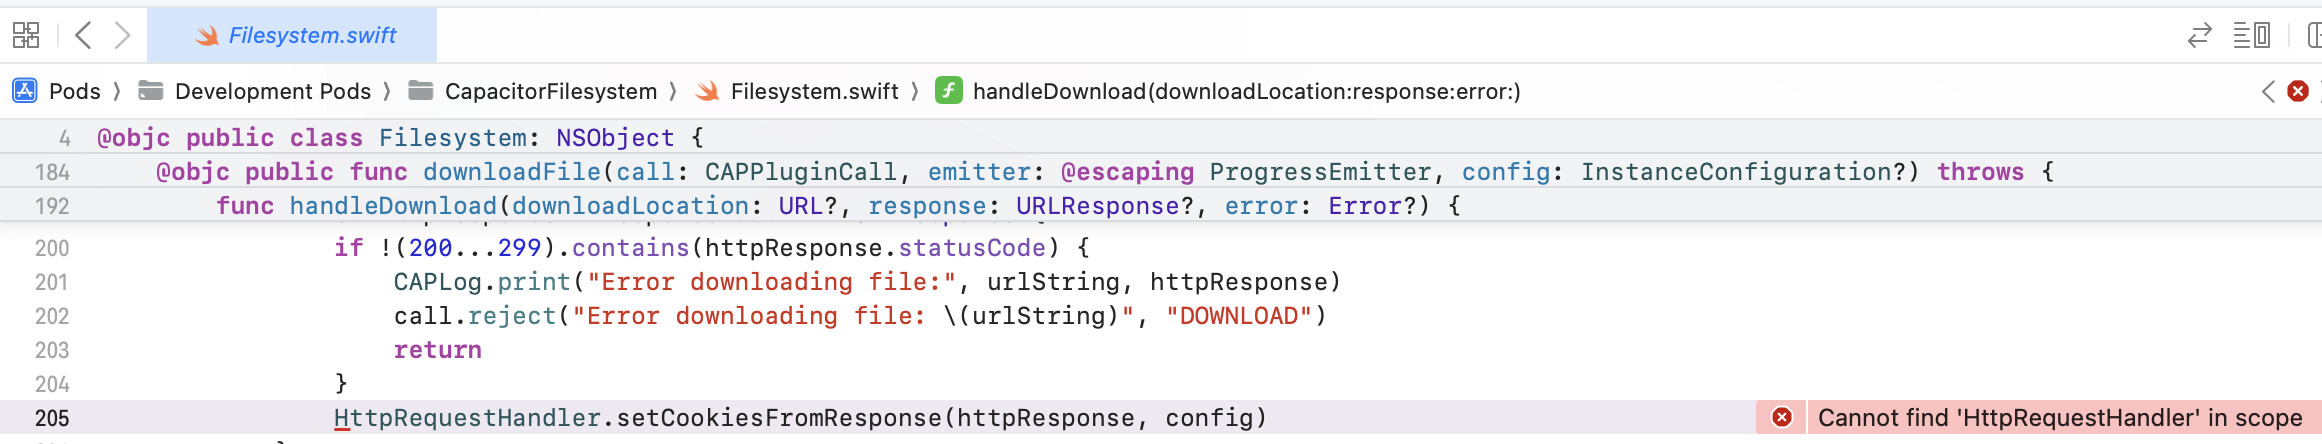Open the related items grid menu
The width and height of the screenshot is (2322, 444).
click(x=26, y=36)
